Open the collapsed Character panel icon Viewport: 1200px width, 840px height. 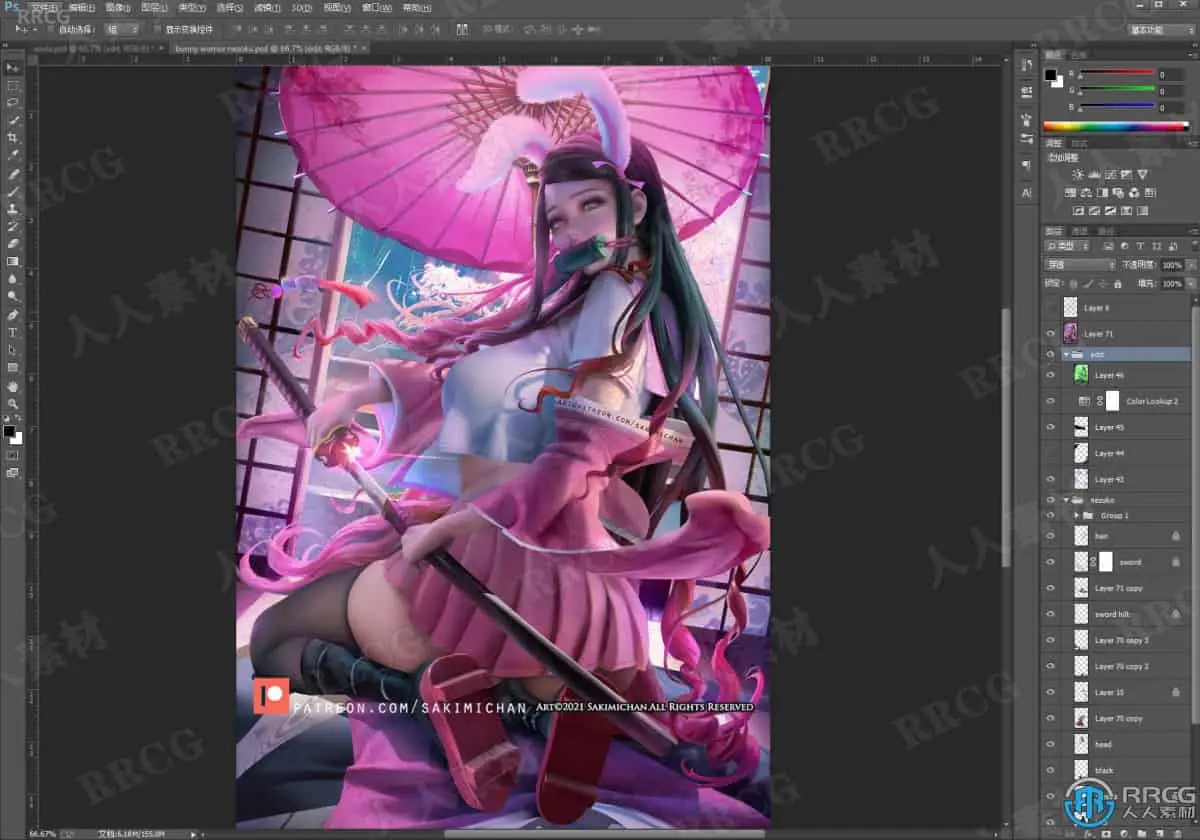[1027, 192]
